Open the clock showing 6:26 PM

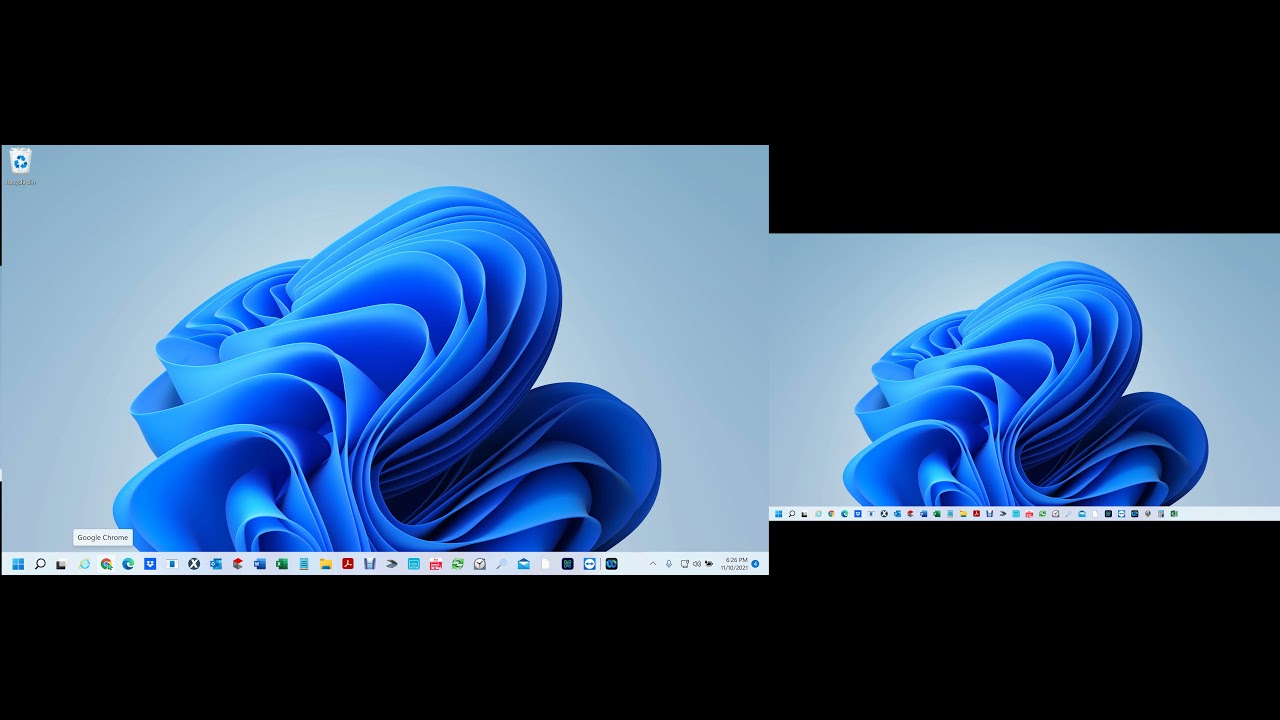(x=735, y=564)
